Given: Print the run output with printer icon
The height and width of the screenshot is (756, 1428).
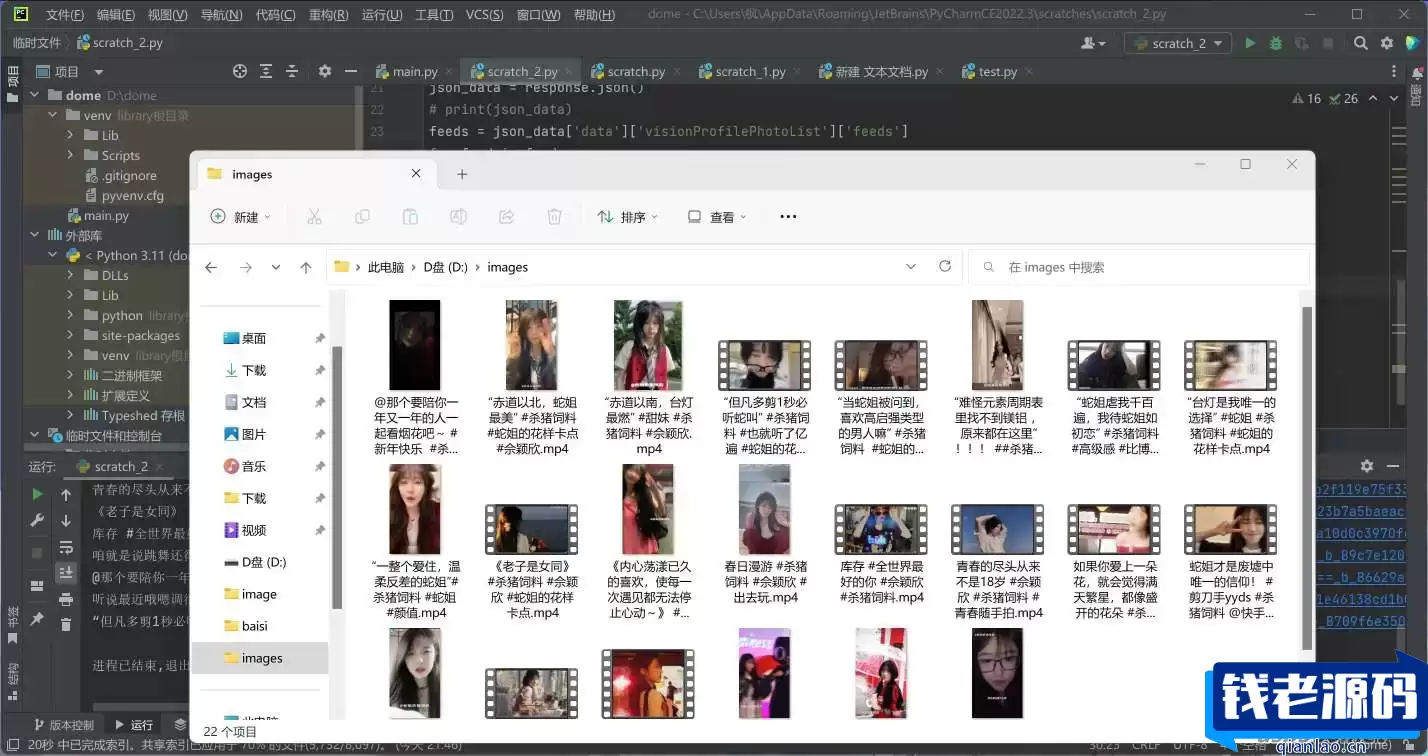Looking at the screenshot, I should click(66, 599).
